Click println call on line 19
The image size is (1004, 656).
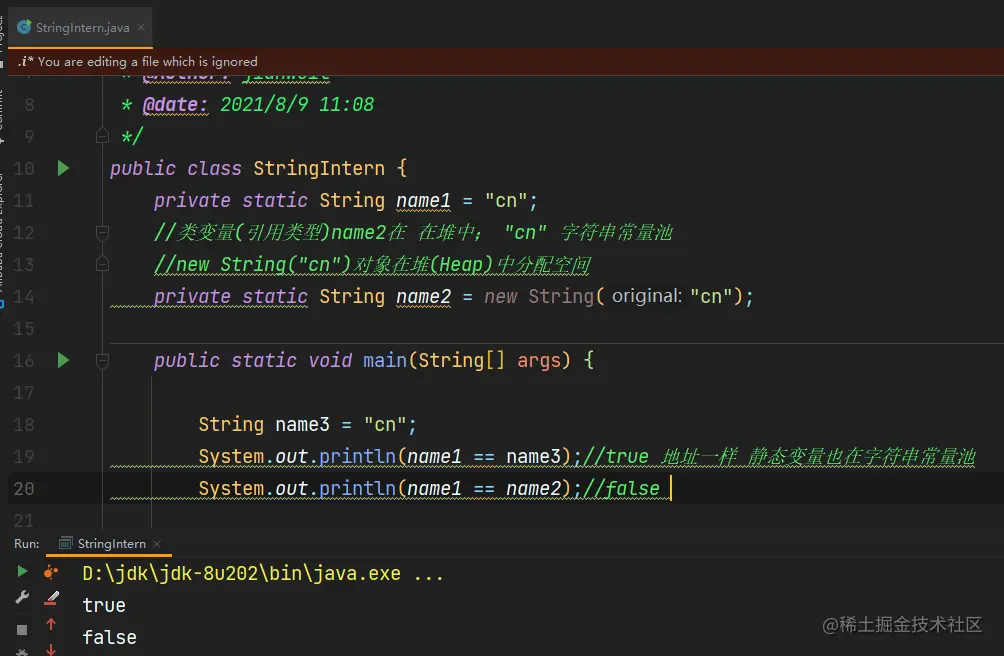pyautogui.click(x=357, y=456)
